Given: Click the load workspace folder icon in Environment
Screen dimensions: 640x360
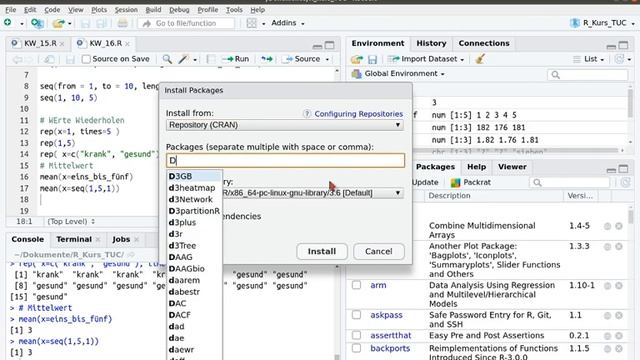Looking at the screenshot, I should click(357, 60).
